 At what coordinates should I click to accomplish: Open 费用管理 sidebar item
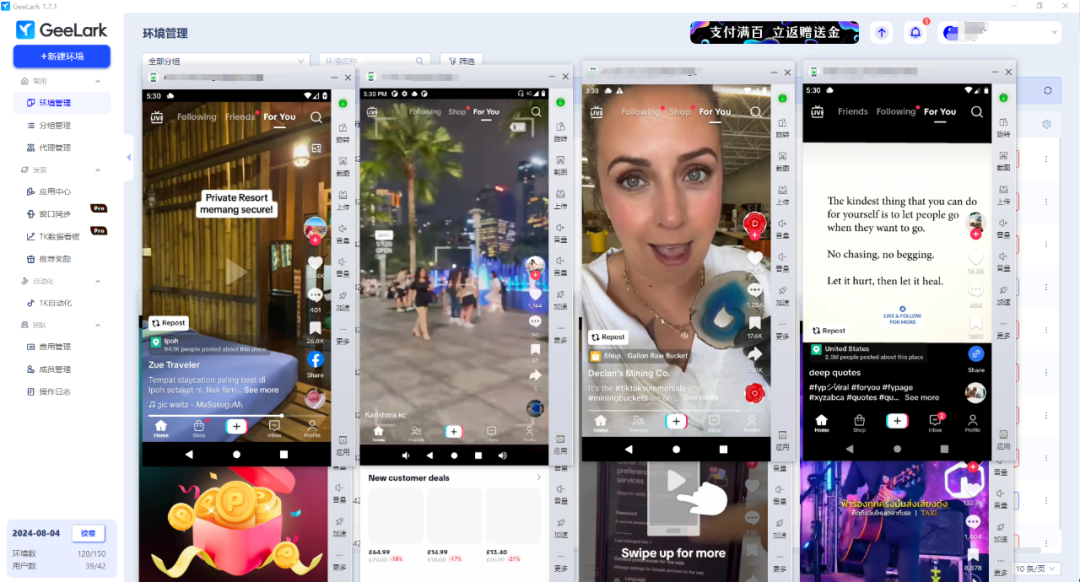[54, 346]
